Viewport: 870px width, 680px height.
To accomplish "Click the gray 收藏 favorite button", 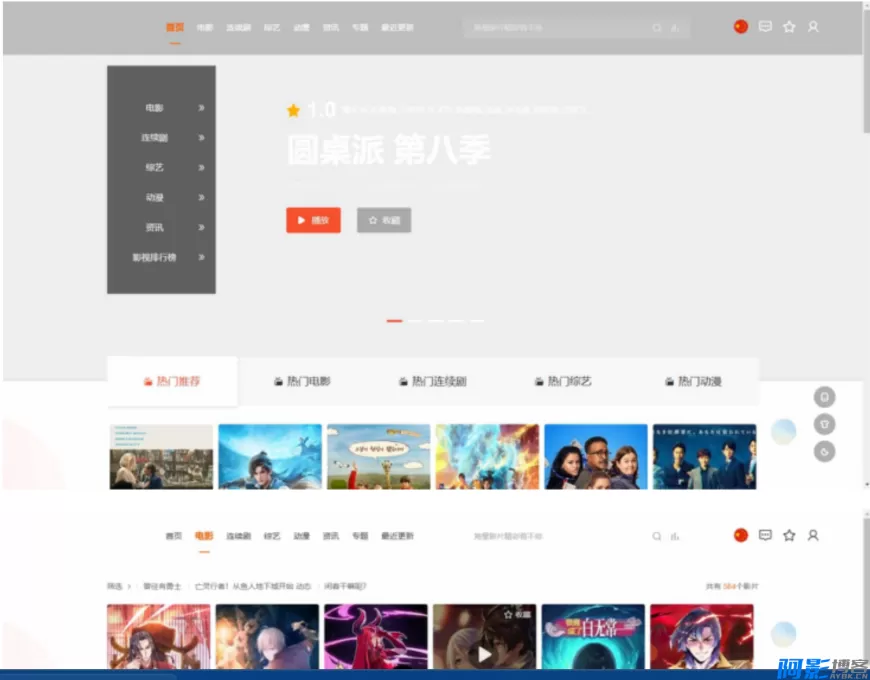I will point(384,220).
